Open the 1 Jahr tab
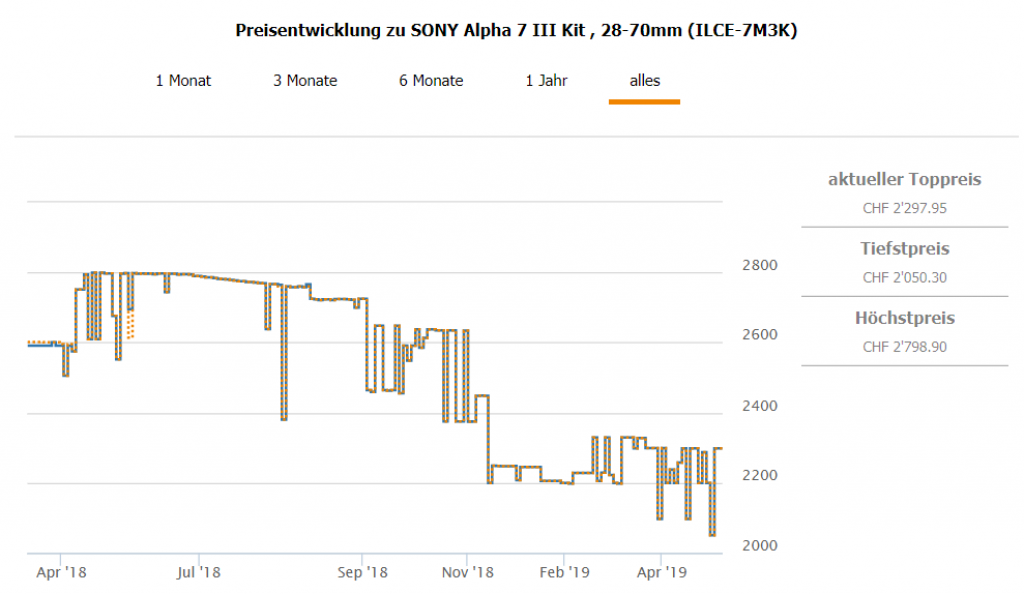1024x594 pixels. (x=546, y=81)
